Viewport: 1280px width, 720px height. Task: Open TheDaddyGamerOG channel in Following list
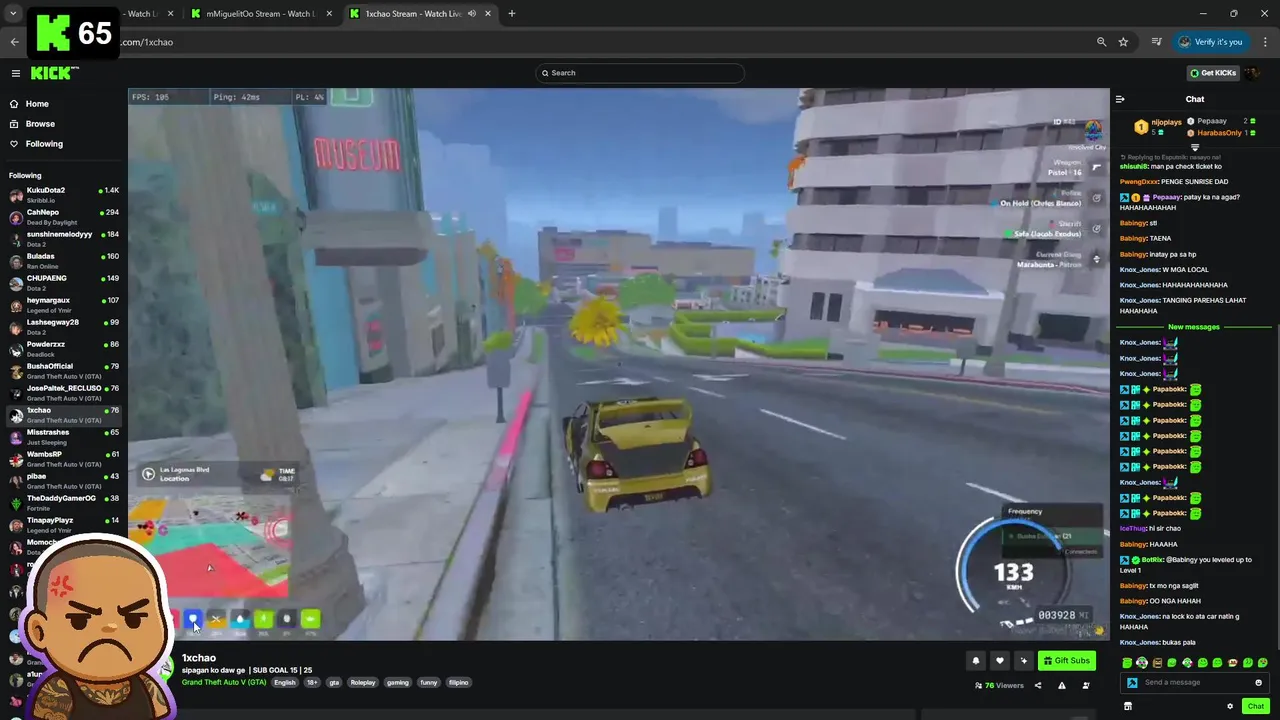point(62,502)
